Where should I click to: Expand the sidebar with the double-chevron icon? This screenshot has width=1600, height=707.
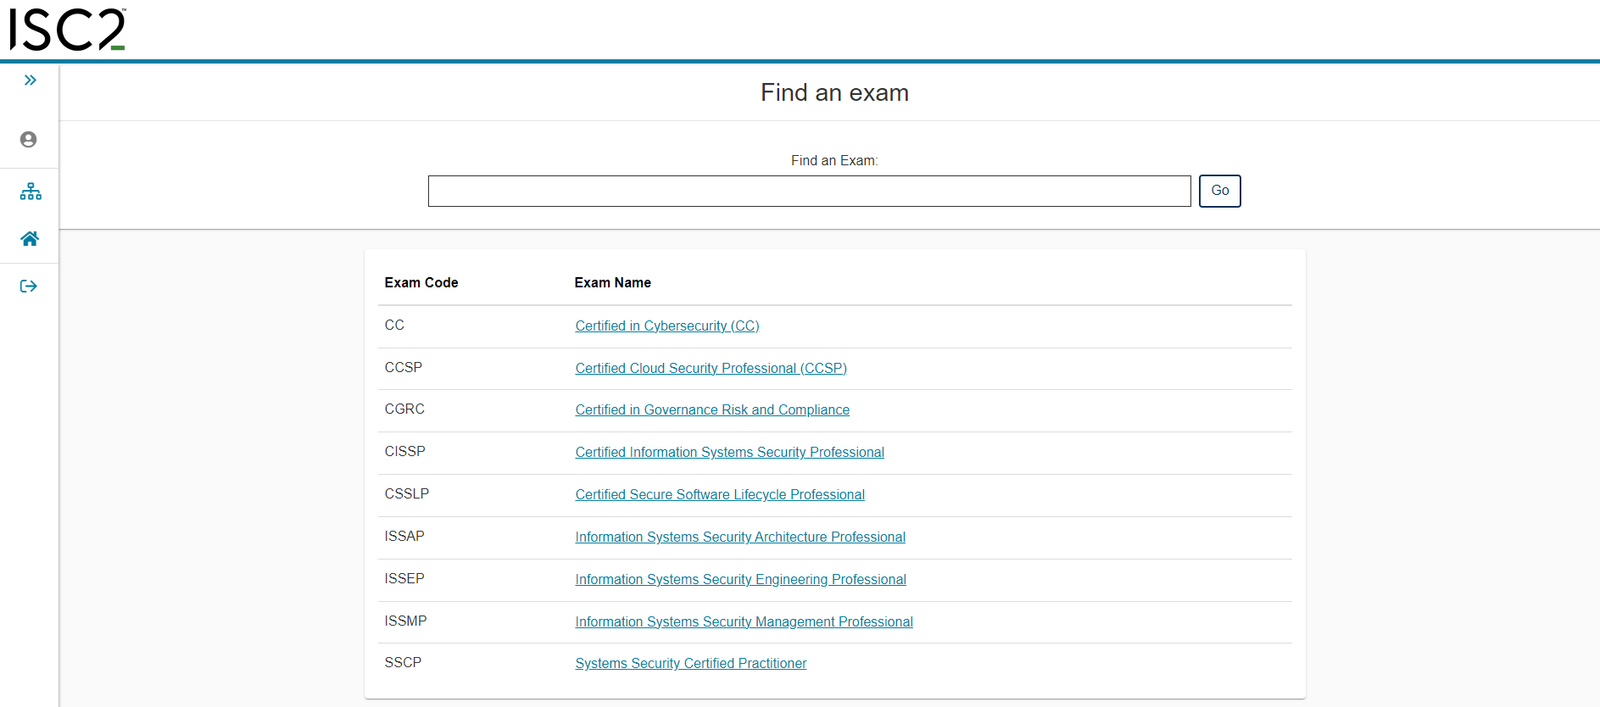click(x=30, y=80)
